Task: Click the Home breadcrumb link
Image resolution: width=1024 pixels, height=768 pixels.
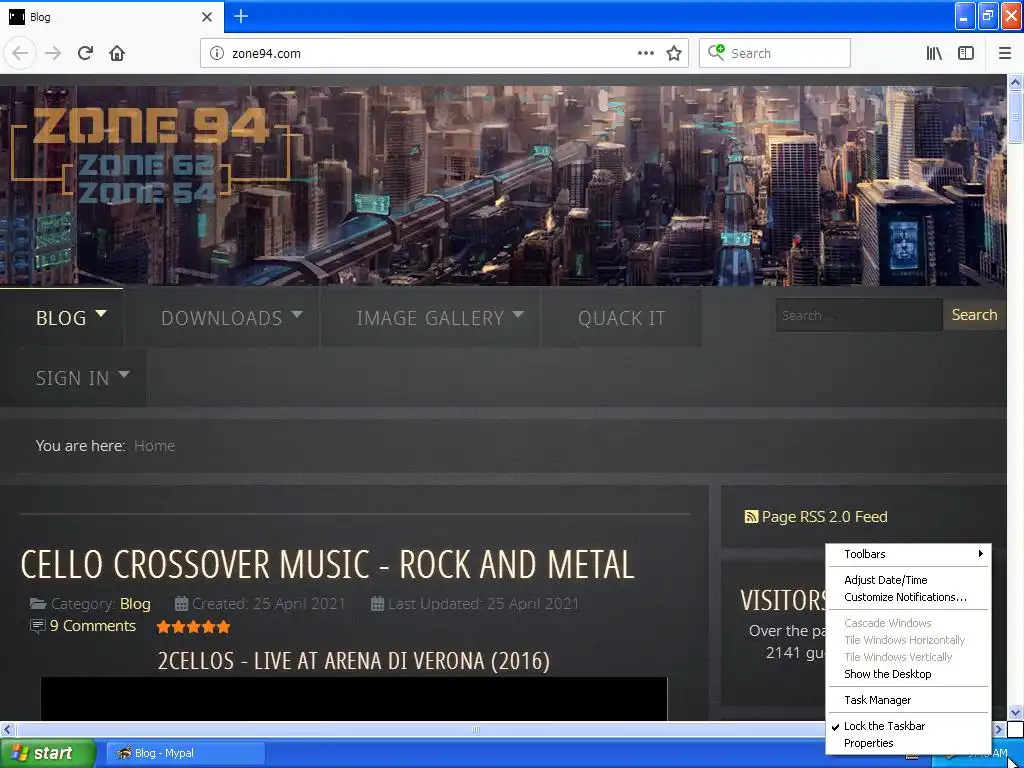Action: (x=154, y=445)
